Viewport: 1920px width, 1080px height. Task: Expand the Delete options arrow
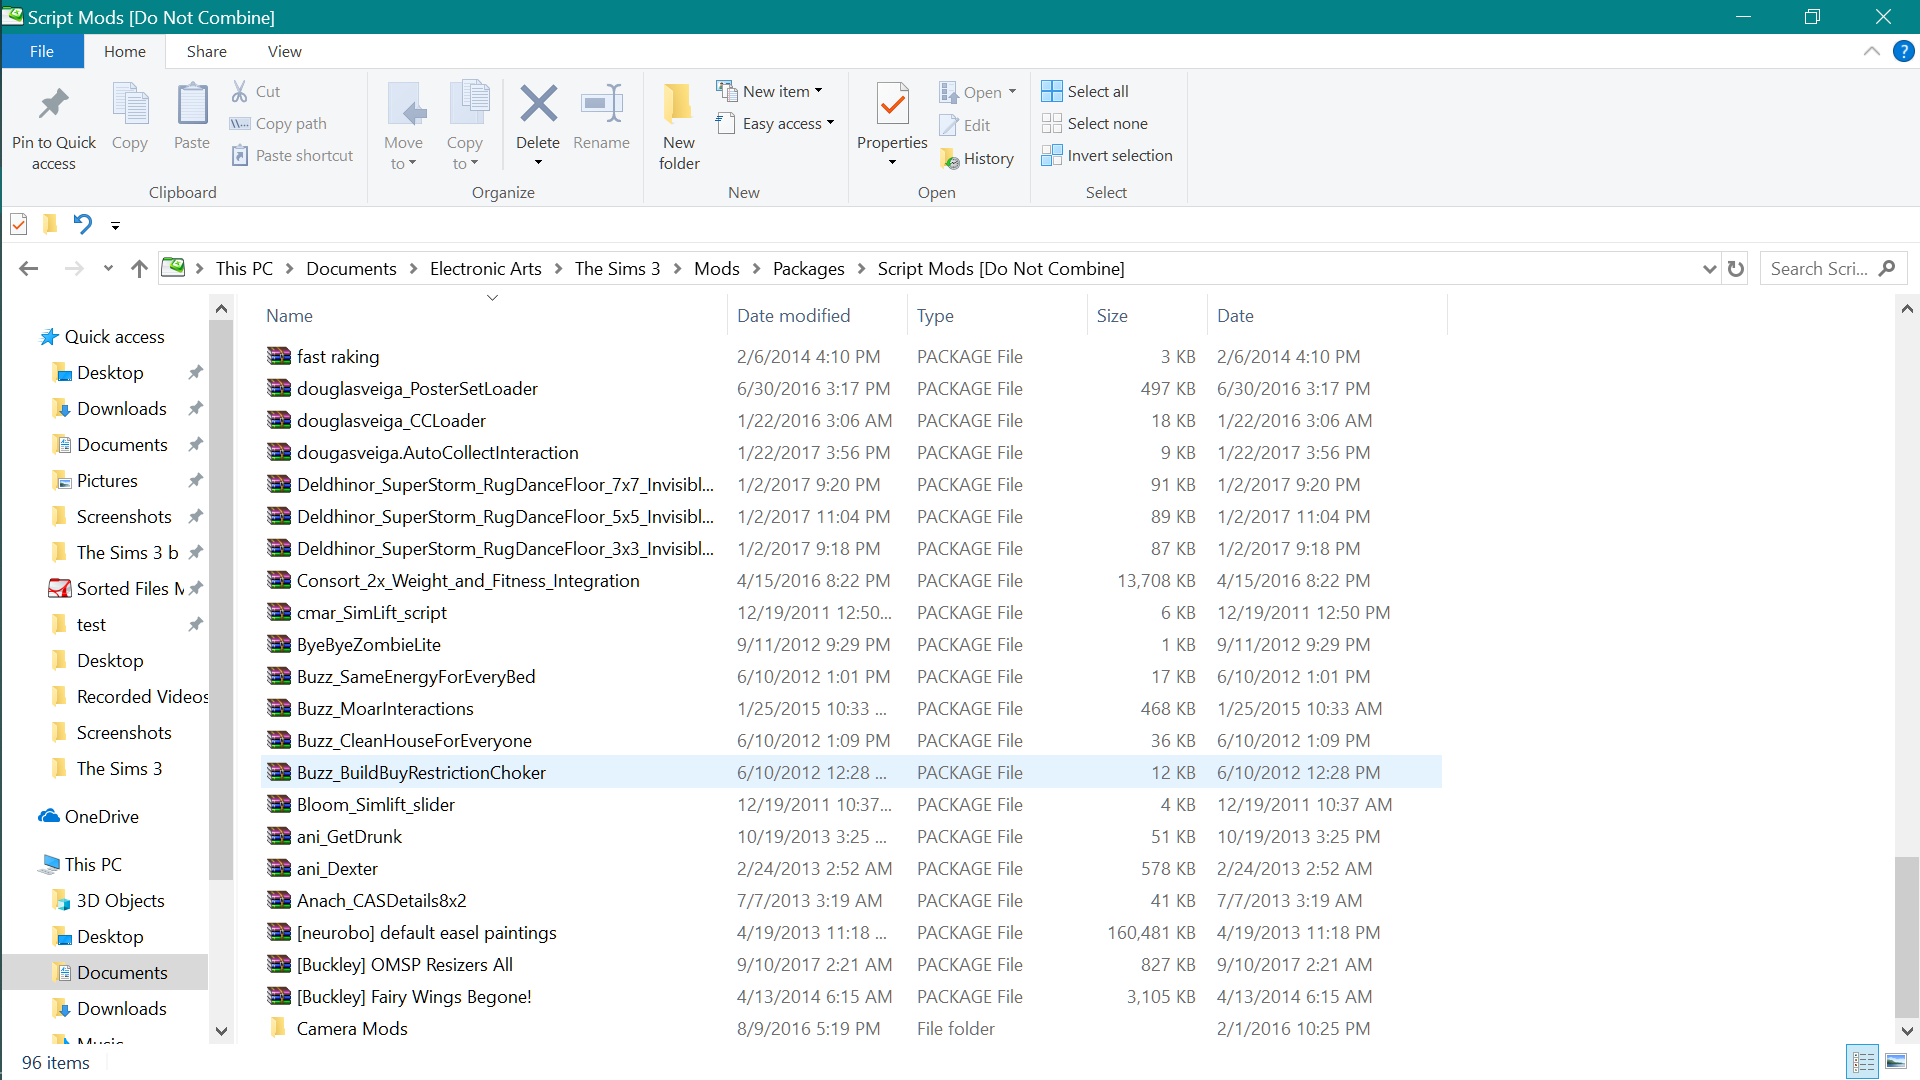click(x=538, y=163)
